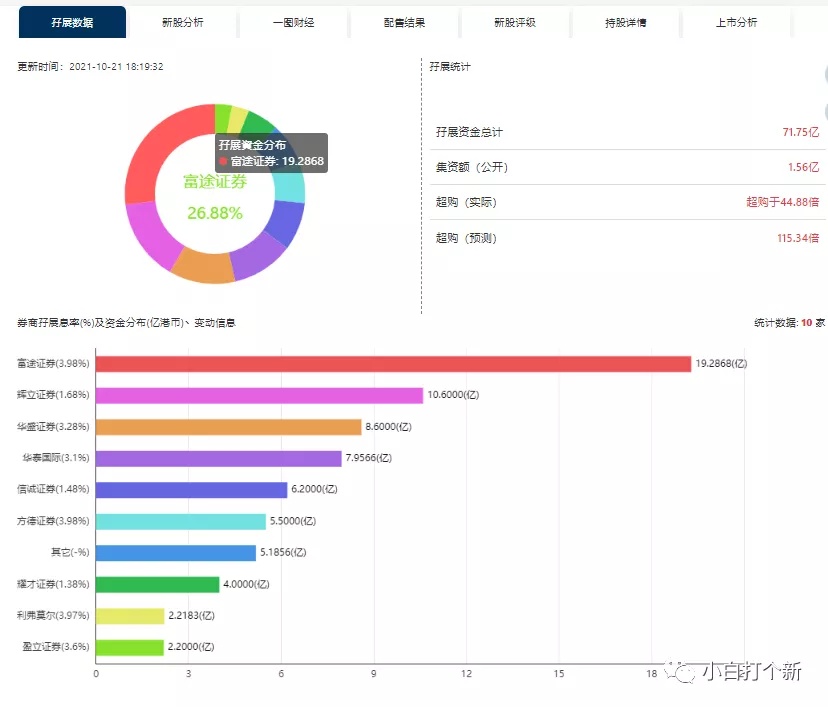The width and height of the screenshot is (828, 707).
Task: Click the 4.0000(亿) bar value
Action: point(247,583)
